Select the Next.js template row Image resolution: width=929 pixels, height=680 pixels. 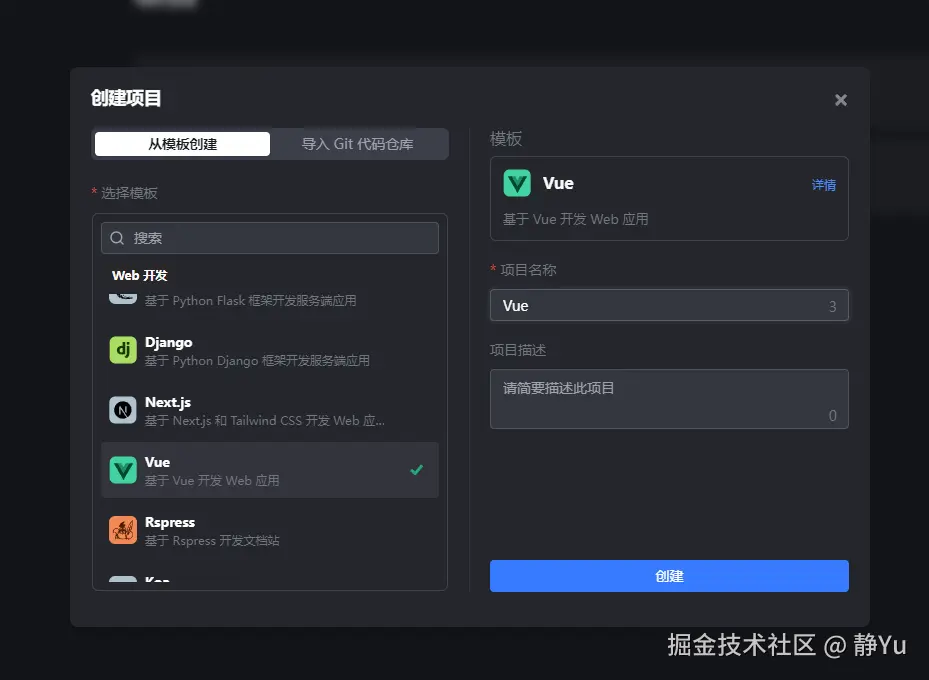(x=270, y=410)
